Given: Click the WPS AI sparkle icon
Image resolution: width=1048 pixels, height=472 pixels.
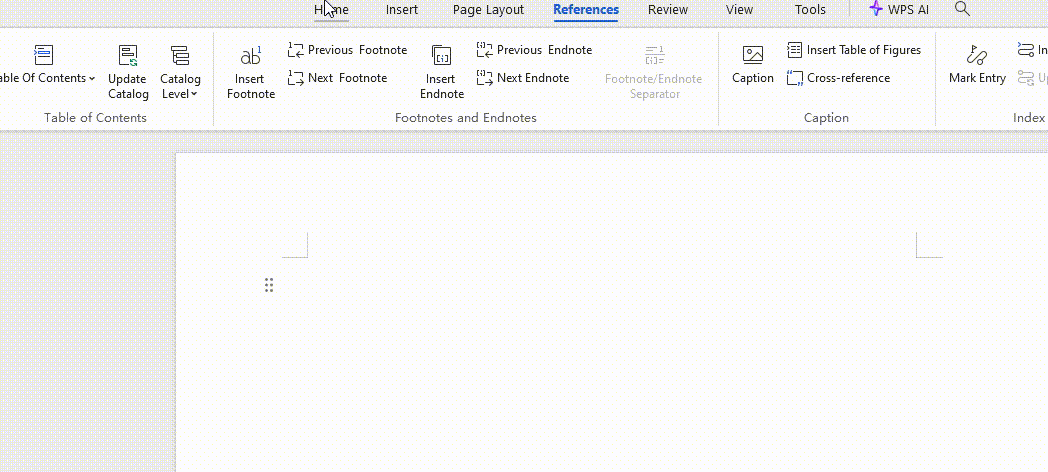Looking at the screenshot, I should point(876,9).
